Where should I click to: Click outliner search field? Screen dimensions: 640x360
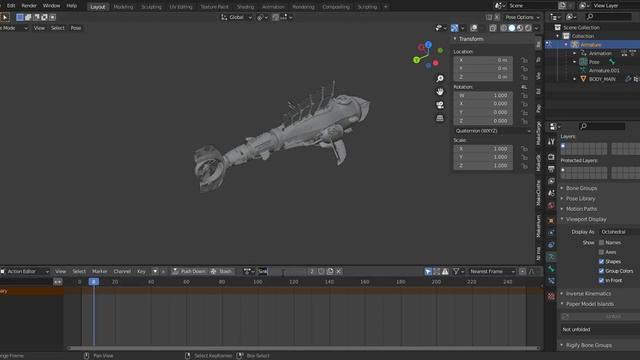tap(609, 17)
